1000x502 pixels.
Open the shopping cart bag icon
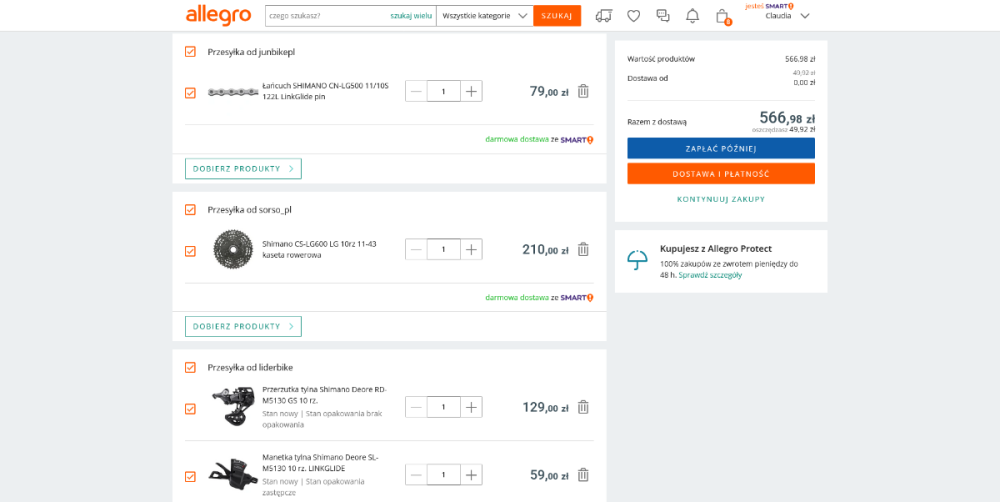[723, 16]
